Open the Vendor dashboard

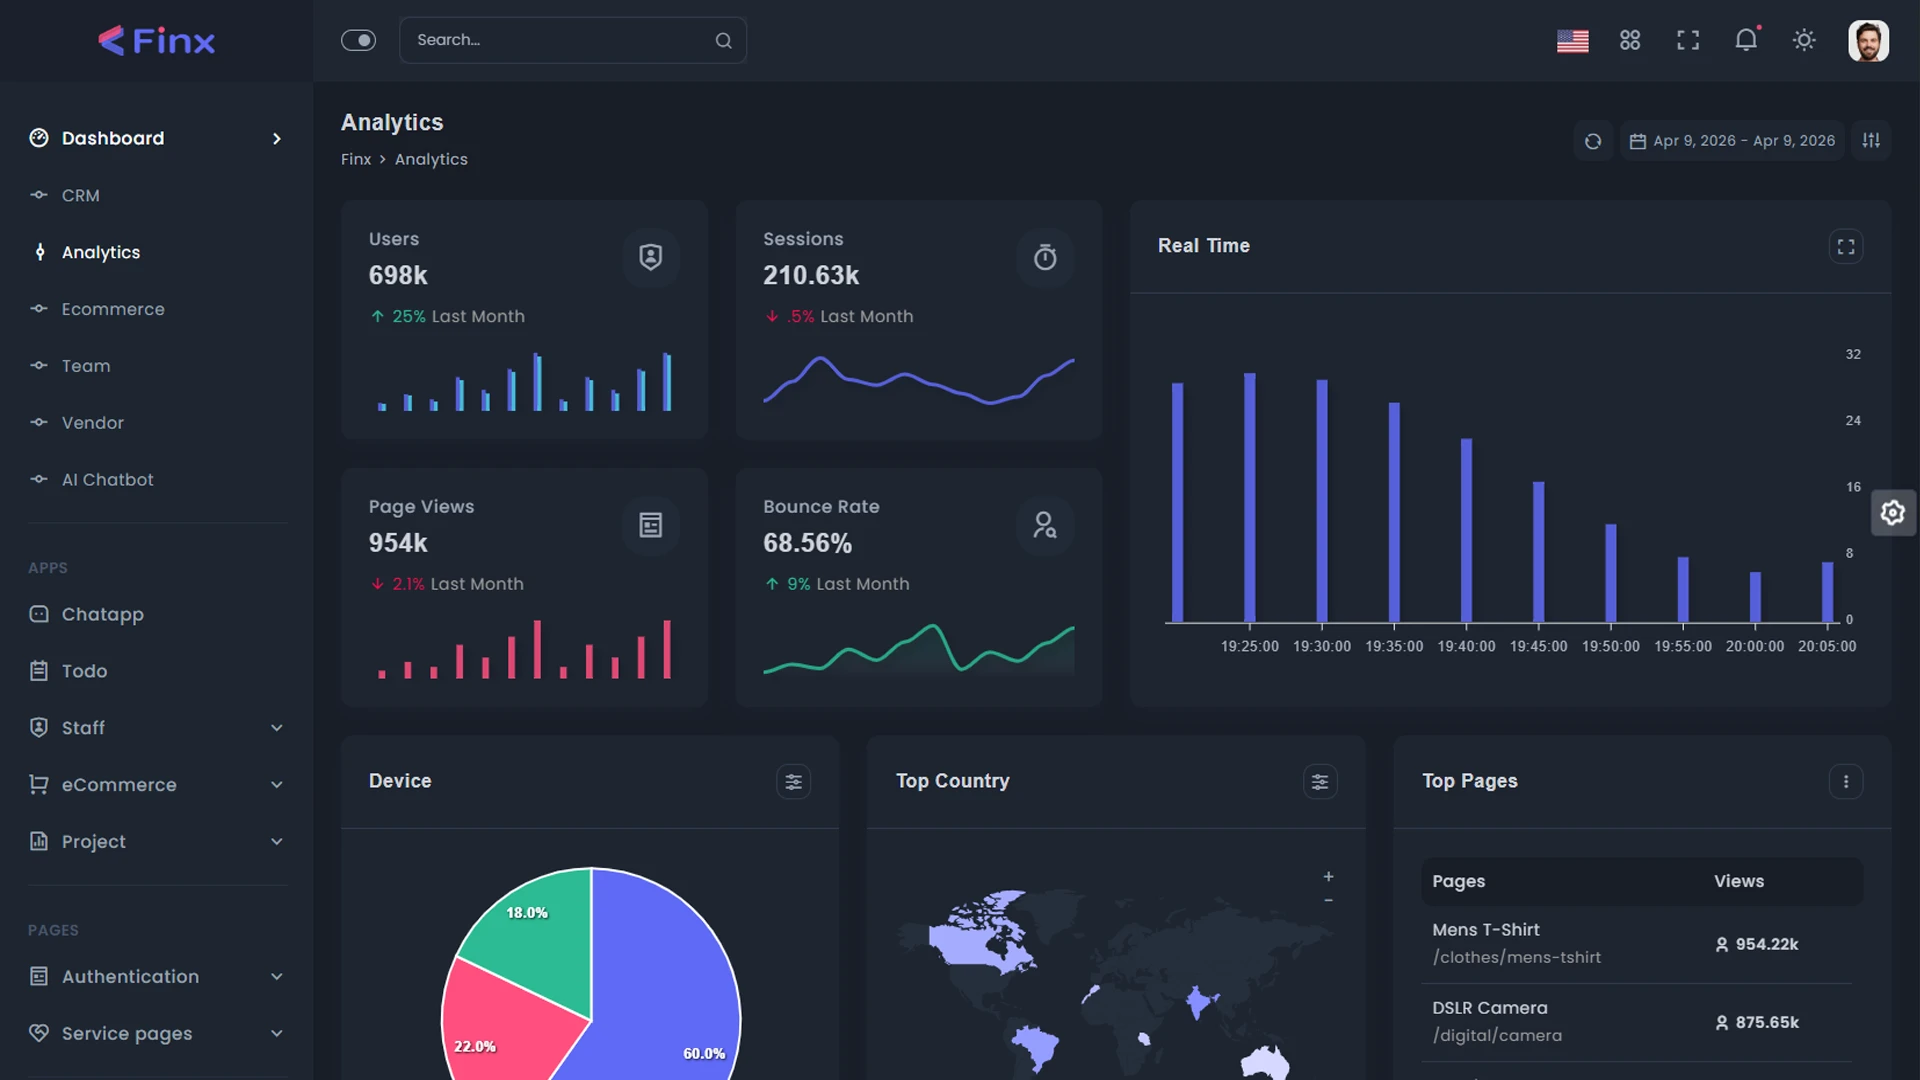tap(93, 423)
